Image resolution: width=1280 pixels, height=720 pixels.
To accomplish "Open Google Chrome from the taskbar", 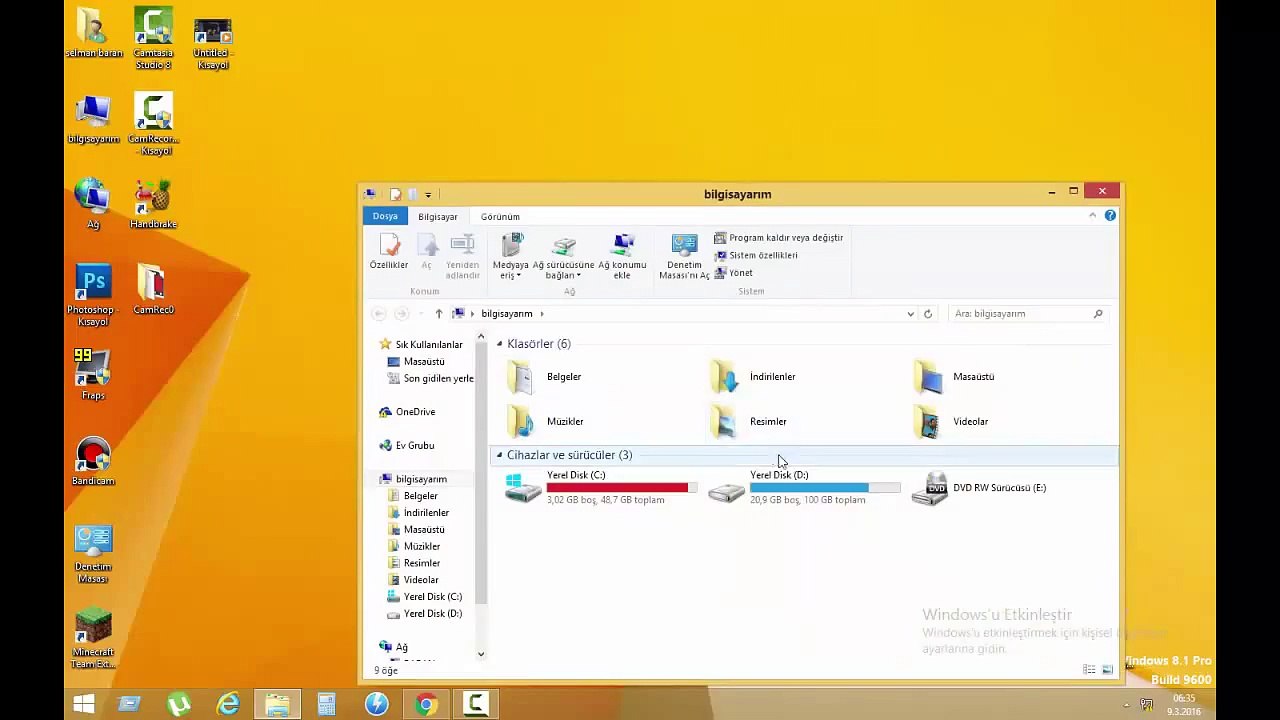I will (426, 705).
